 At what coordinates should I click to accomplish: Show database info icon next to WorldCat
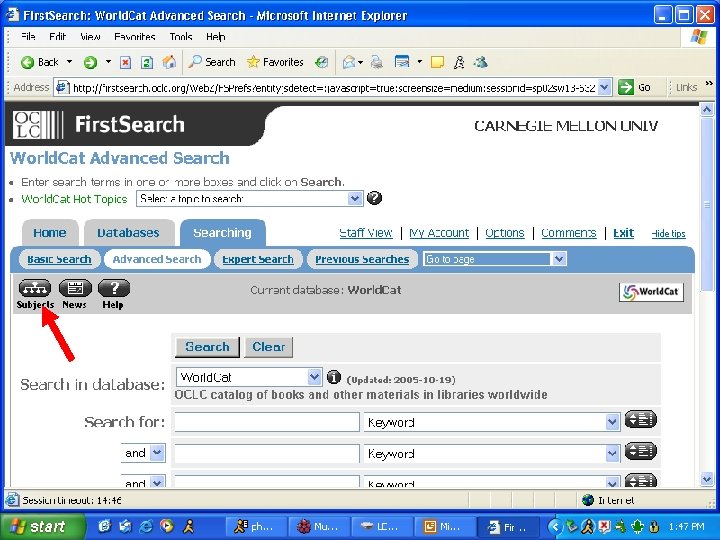[x=334, y=377]
